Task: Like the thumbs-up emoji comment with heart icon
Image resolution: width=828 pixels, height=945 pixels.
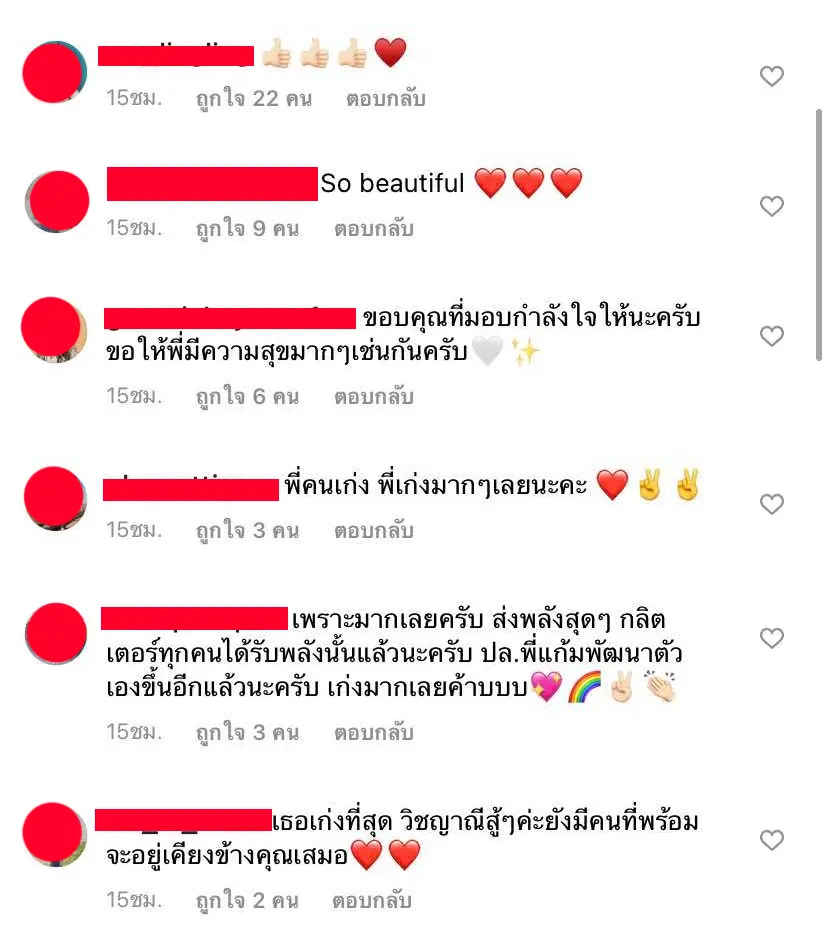Action: tap(771, 77)
